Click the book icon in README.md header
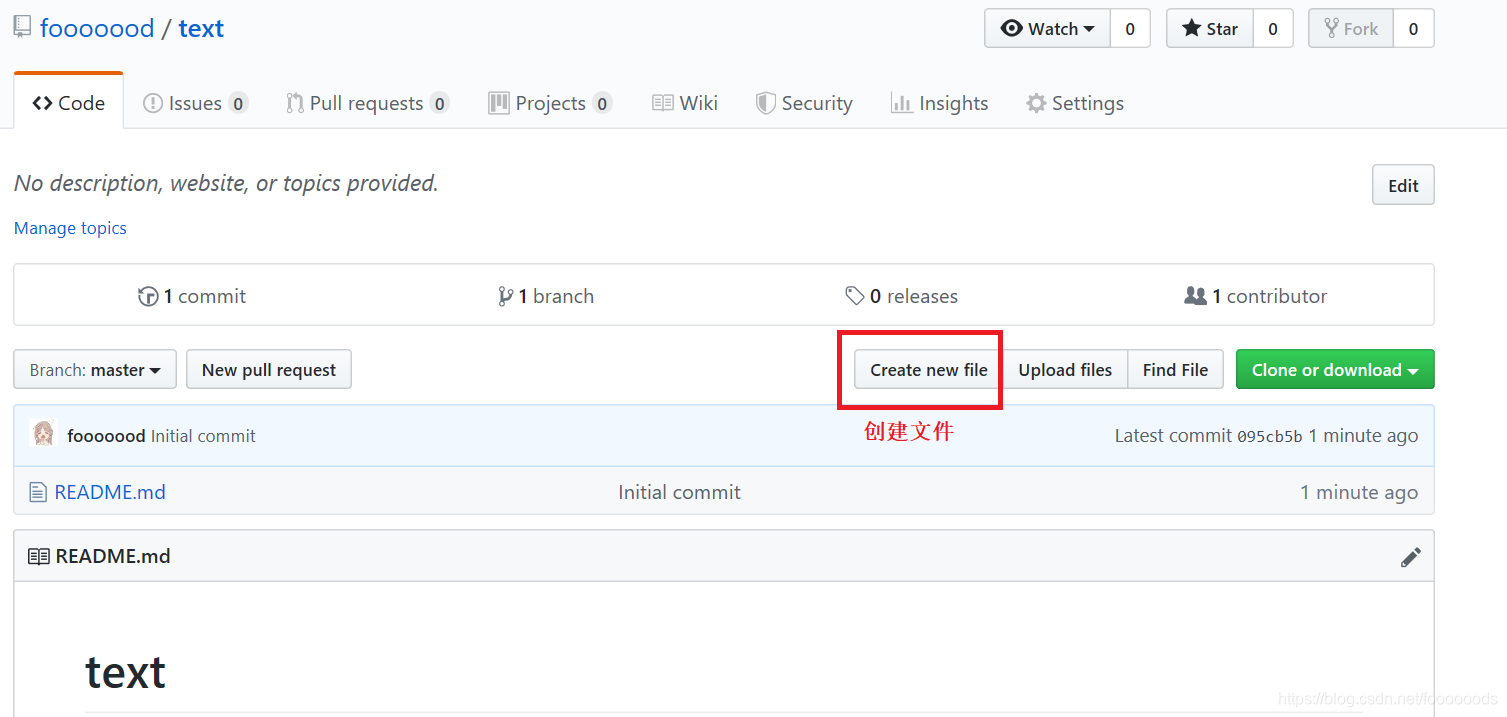The image size is (1507, 717). (39, 556)
